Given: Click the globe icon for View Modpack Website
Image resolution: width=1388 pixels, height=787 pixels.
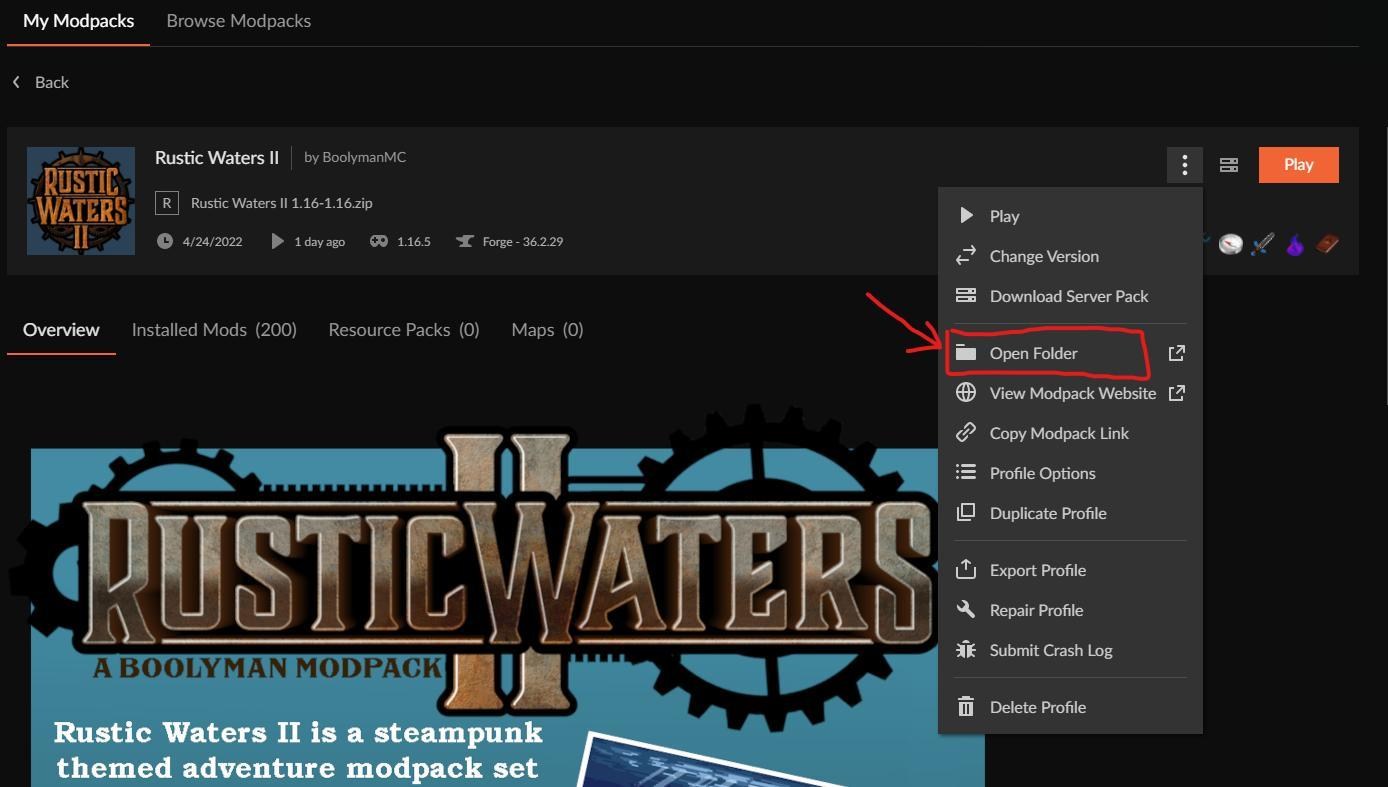Looking at the screenshot, I should (x=966, y=393).
